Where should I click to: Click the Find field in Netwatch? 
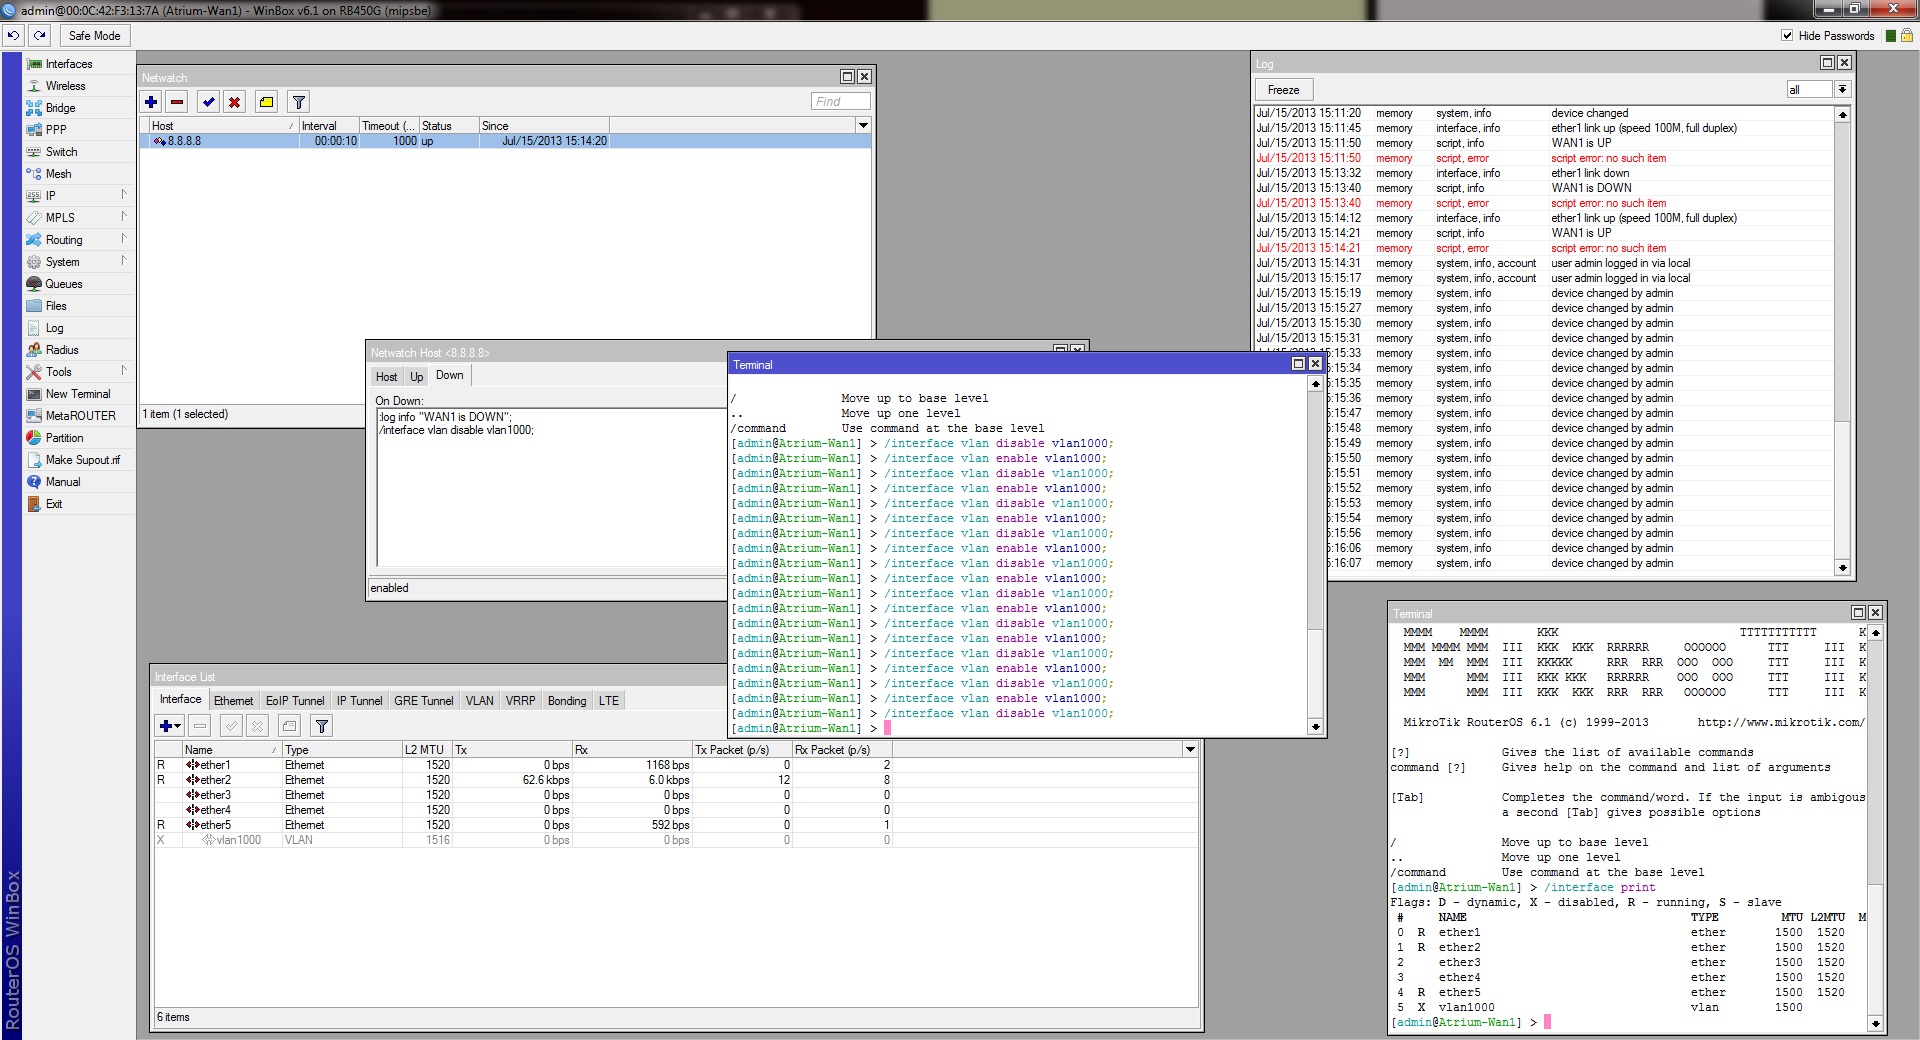[x=839, y=101]
